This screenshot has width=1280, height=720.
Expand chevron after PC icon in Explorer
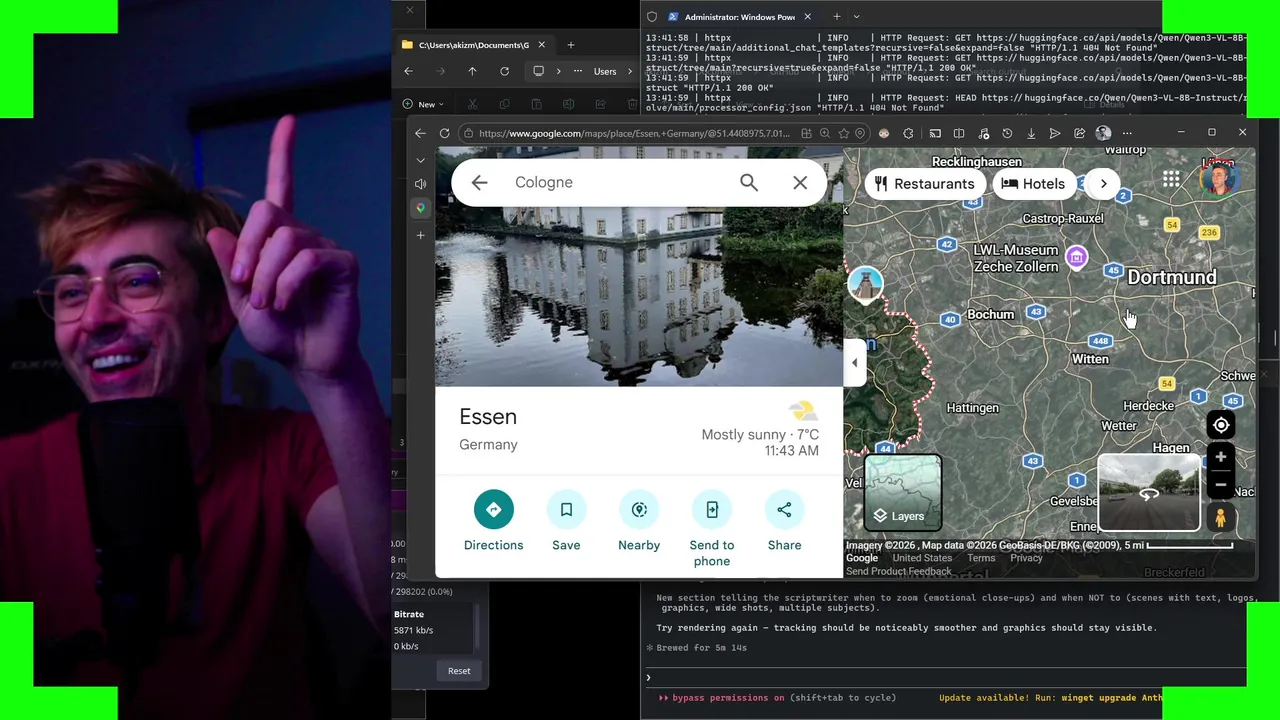[558, 71]
